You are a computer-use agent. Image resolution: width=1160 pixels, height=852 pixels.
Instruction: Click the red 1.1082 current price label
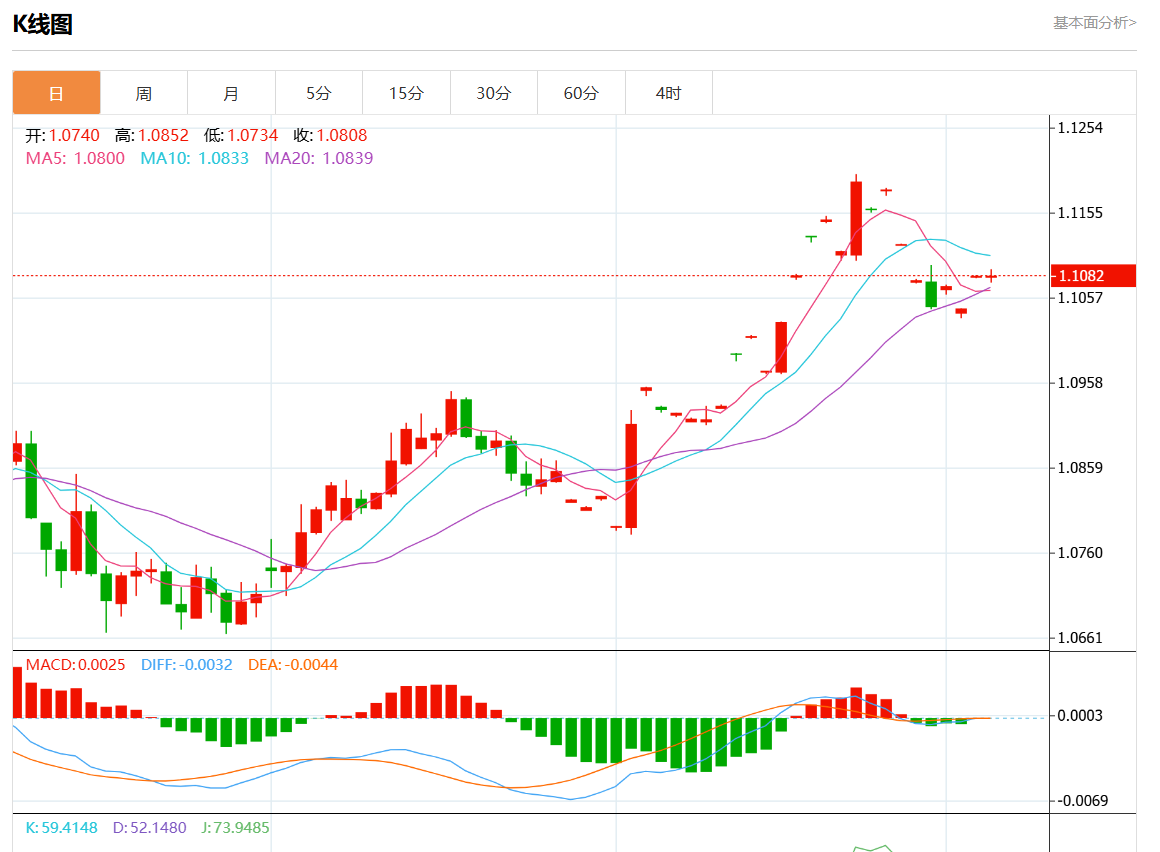(1093, 276)
